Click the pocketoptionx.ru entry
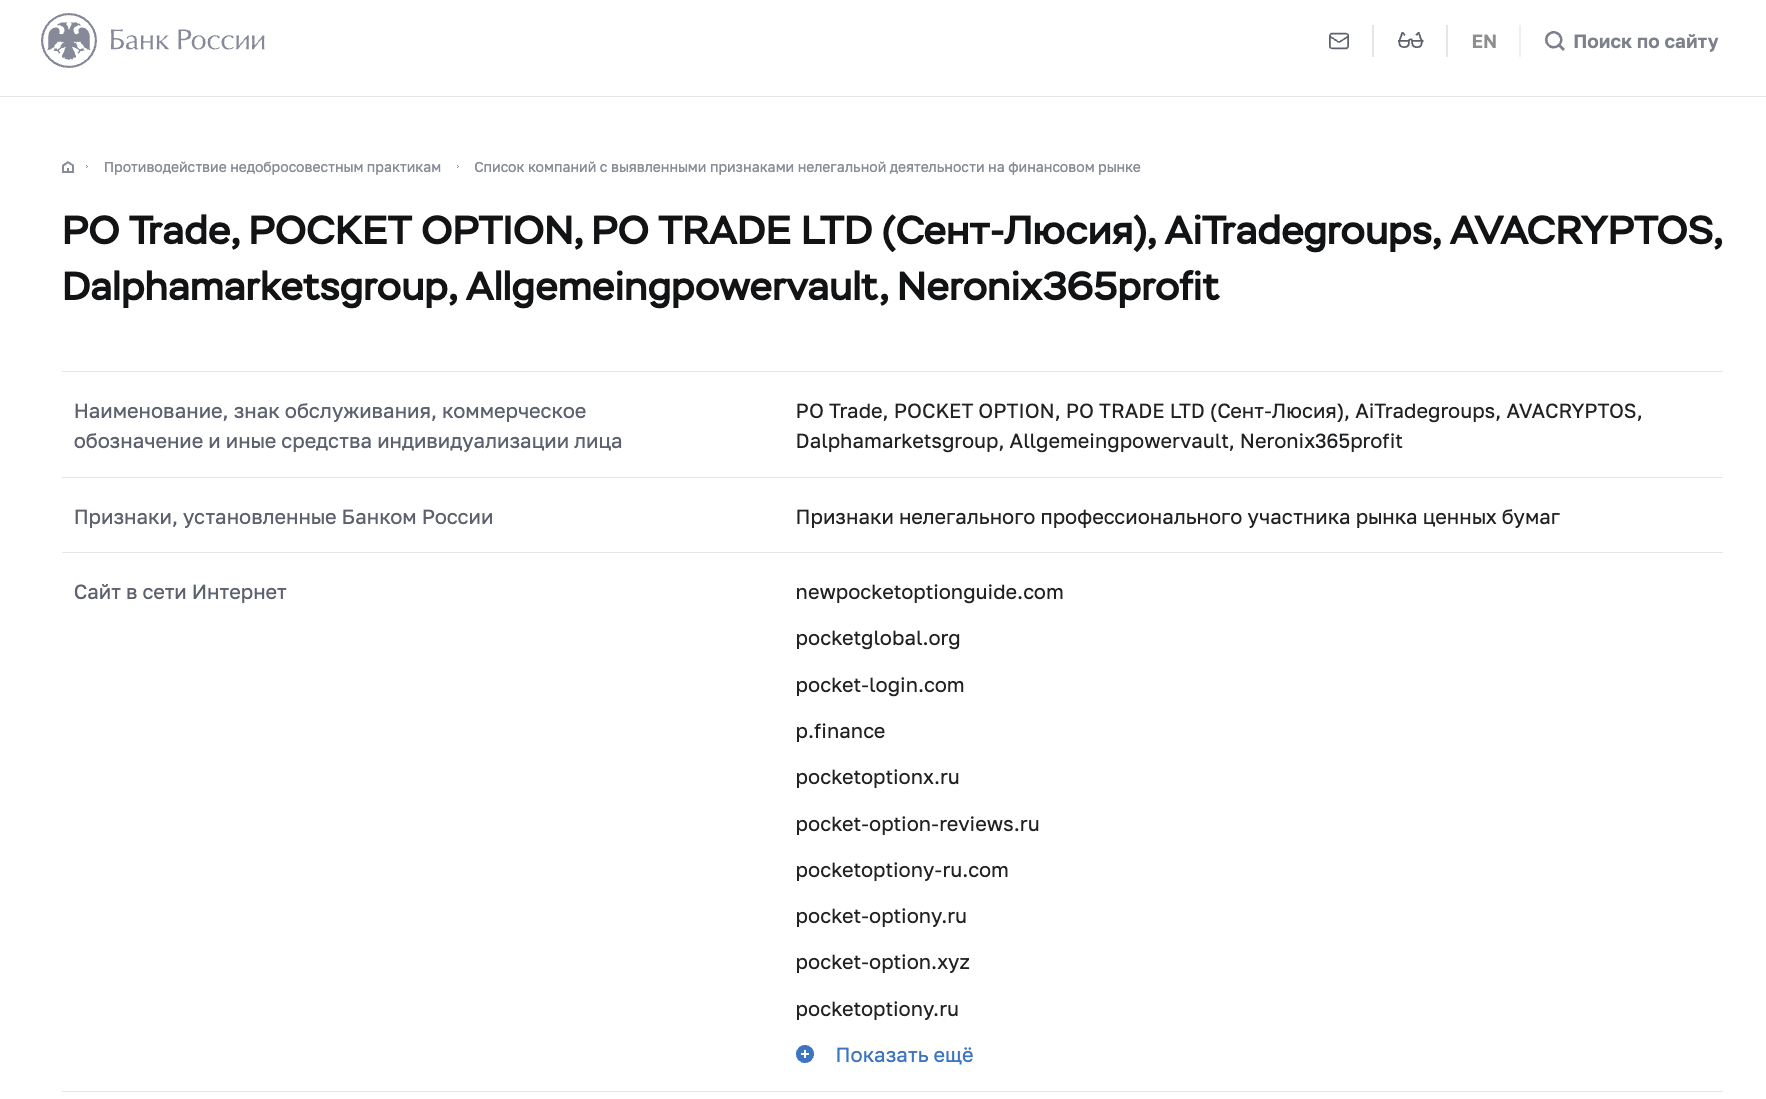 click(877, 777)
